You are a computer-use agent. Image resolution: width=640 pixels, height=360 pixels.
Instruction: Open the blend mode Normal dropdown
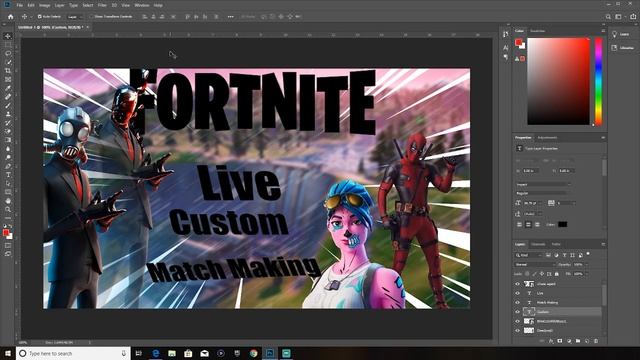click(534, 264)
